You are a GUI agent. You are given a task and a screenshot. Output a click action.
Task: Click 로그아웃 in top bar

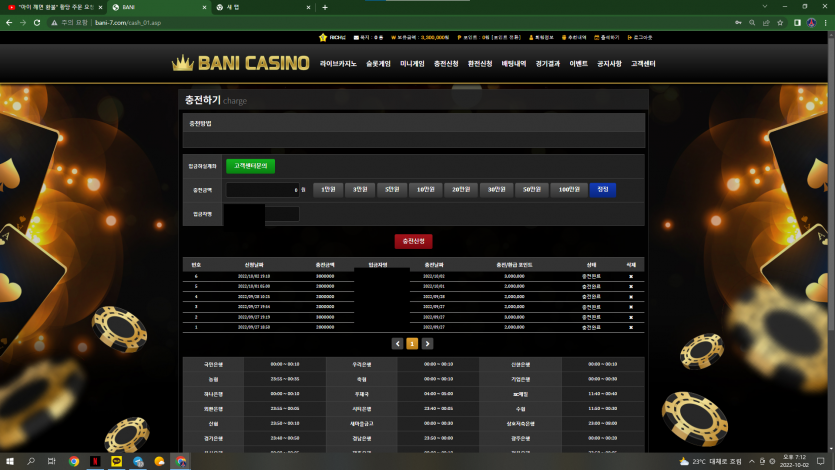click(x=640, y=38)
